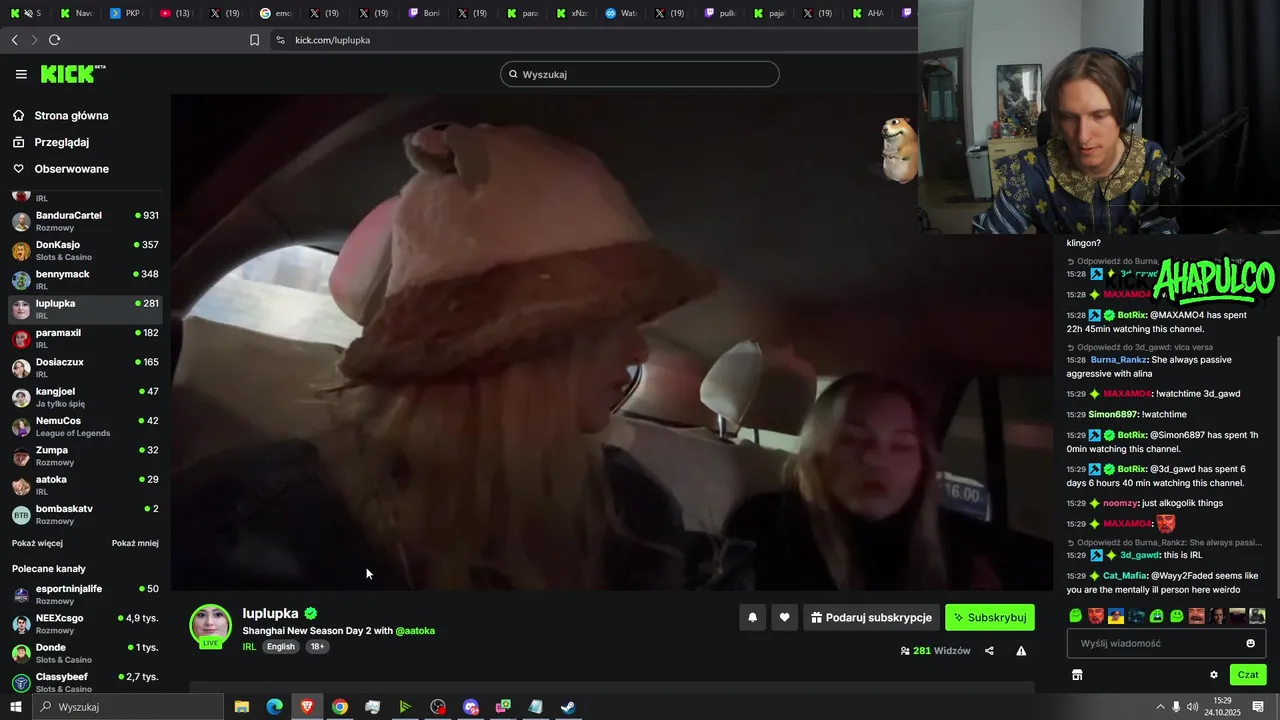The height and width of the screenshot is (720, 1280).
Task: Open chat settings gear icon
Action: (x=1214, y=675)
